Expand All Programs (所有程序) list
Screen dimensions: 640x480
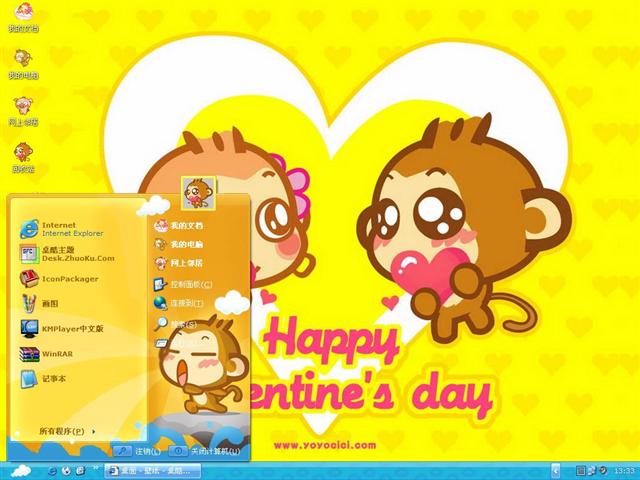pyautogui.click(x=67, y=431)
